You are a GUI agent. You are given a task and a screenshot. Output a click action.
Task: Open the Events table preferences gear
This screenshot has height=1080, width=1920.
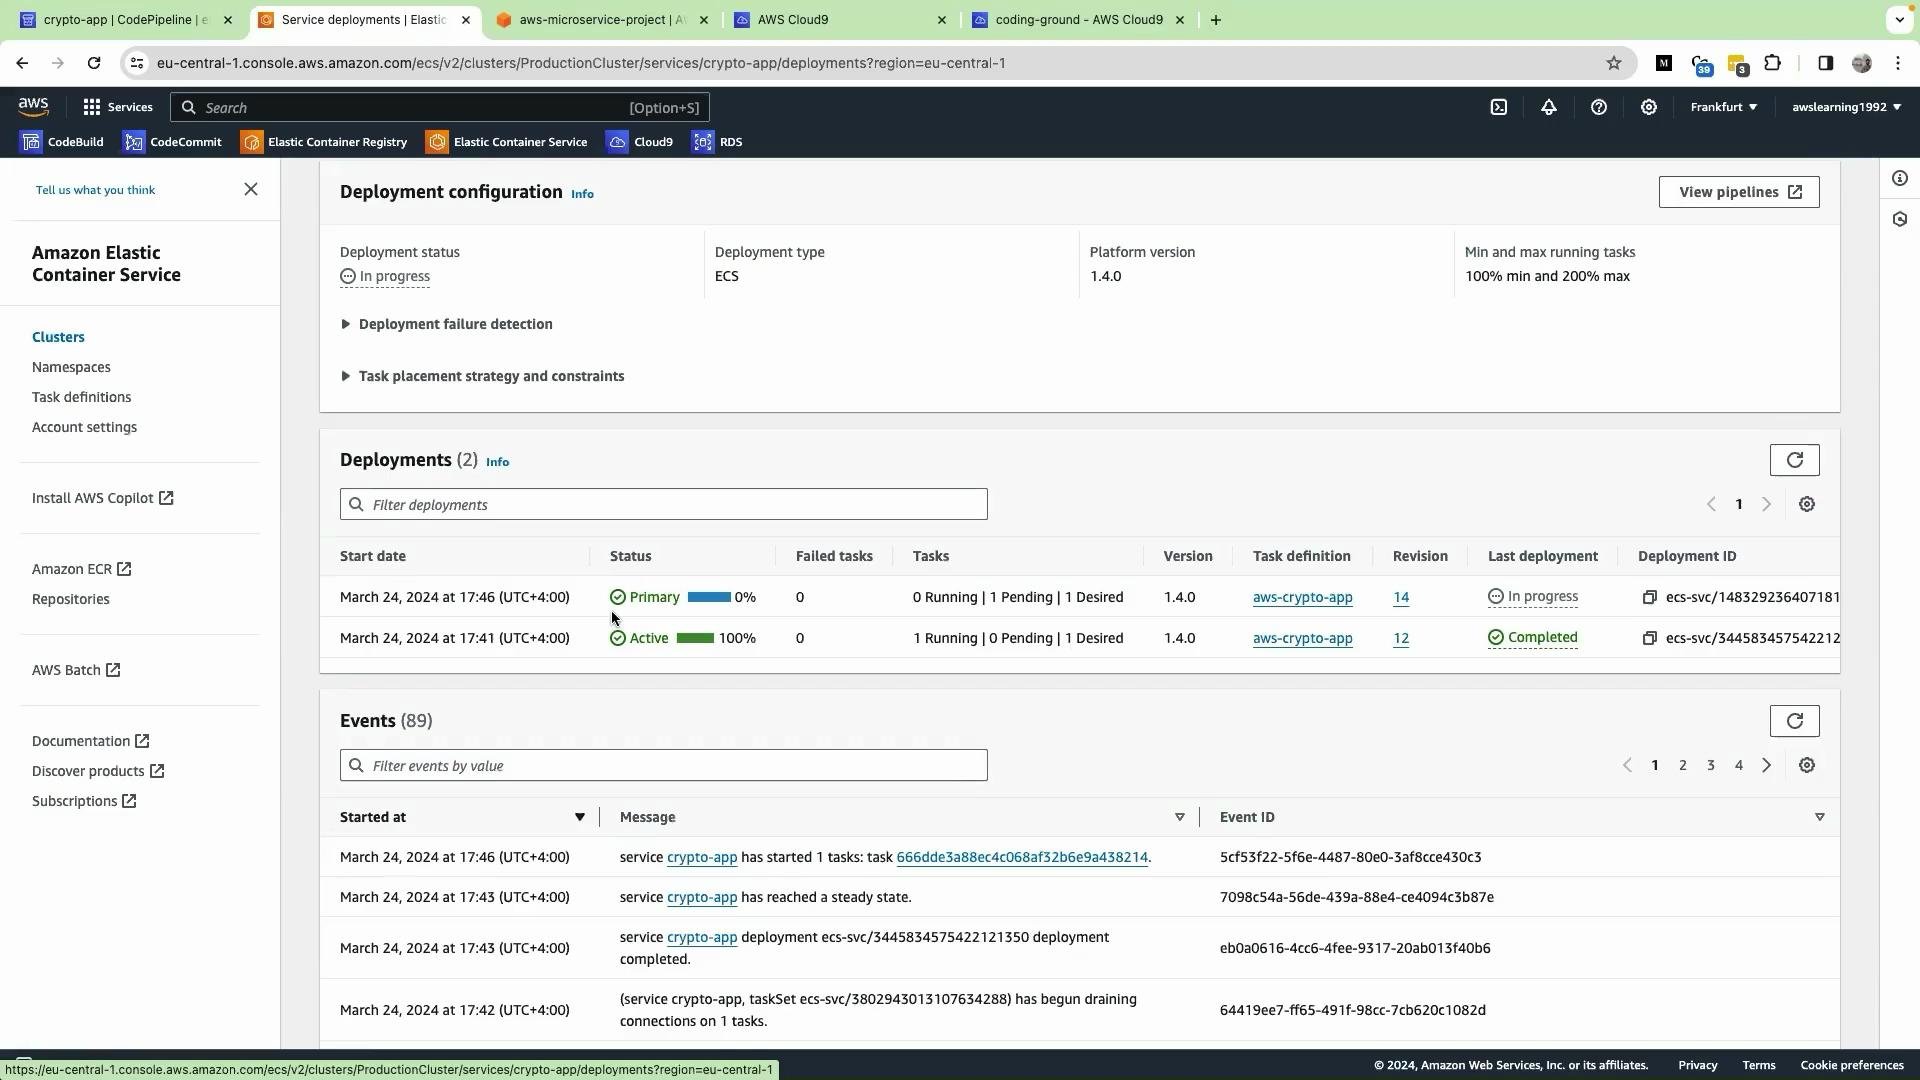[x=1807, y=766]
